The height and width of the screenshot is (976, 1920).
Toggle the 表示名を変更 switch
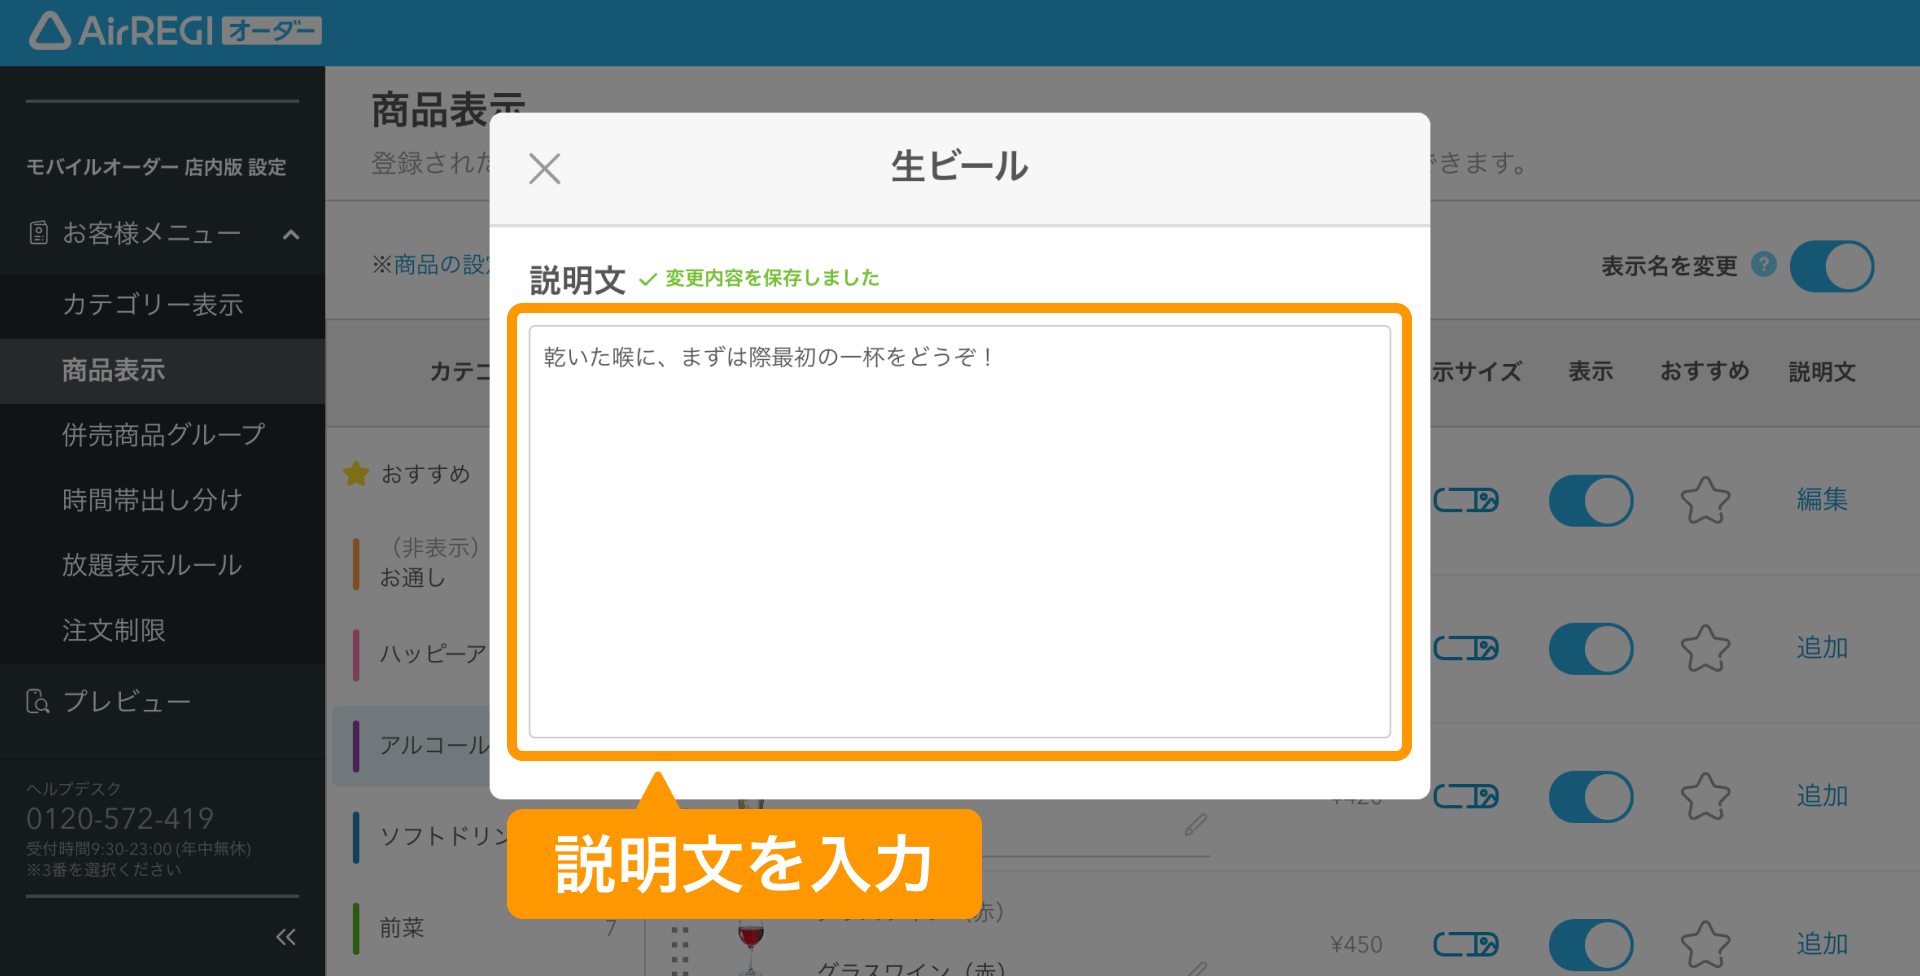(x=1831, y=266)
